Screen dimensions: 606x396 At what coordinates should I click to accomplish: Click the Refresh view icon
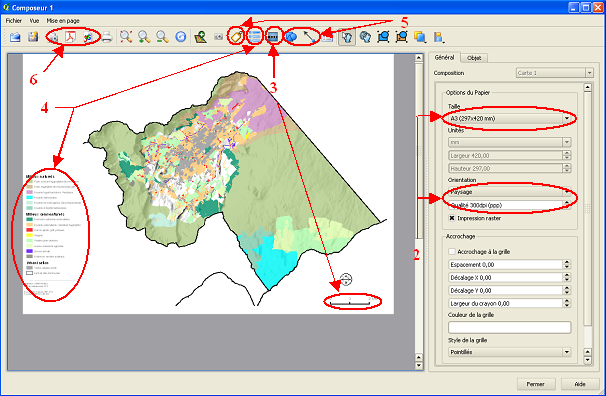pyautogui.click(x=180, y=37)
